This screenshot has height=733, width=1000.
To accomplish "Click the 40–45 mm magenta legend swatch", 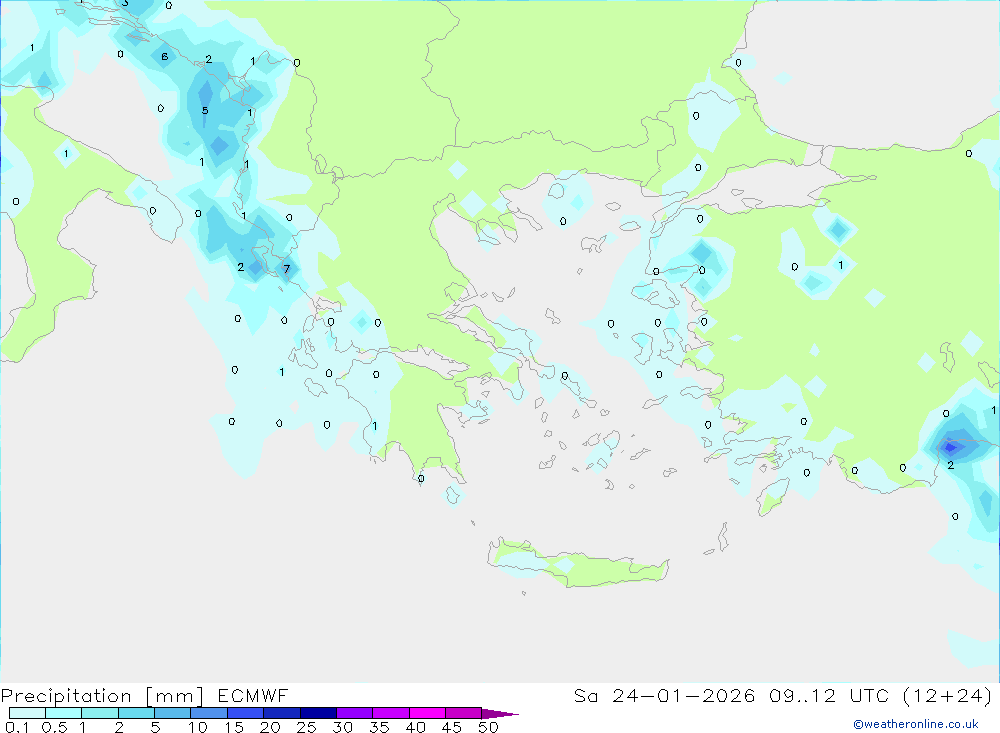I will point(427,713).
